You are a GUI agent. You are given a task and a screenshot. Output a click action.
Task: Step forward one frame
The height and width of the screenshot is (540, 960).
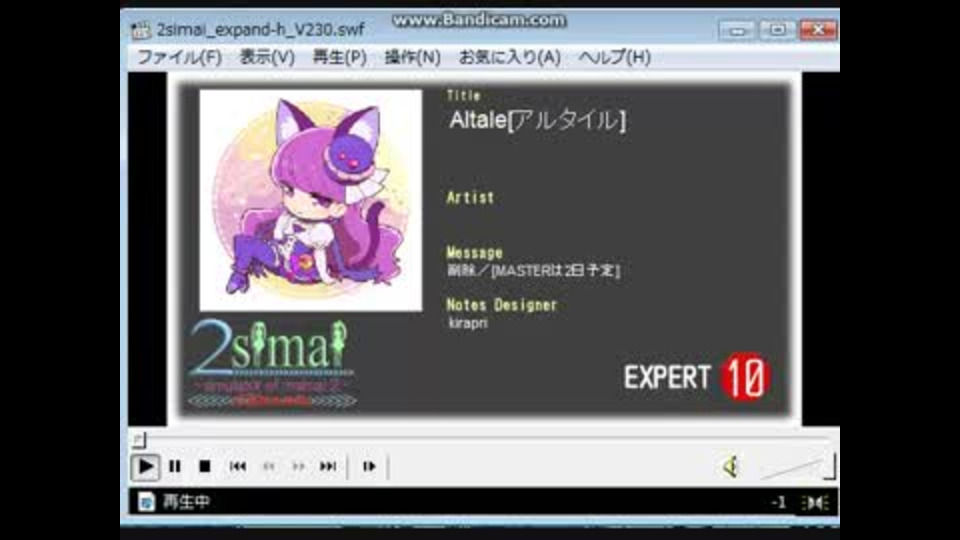pos(369,467)
